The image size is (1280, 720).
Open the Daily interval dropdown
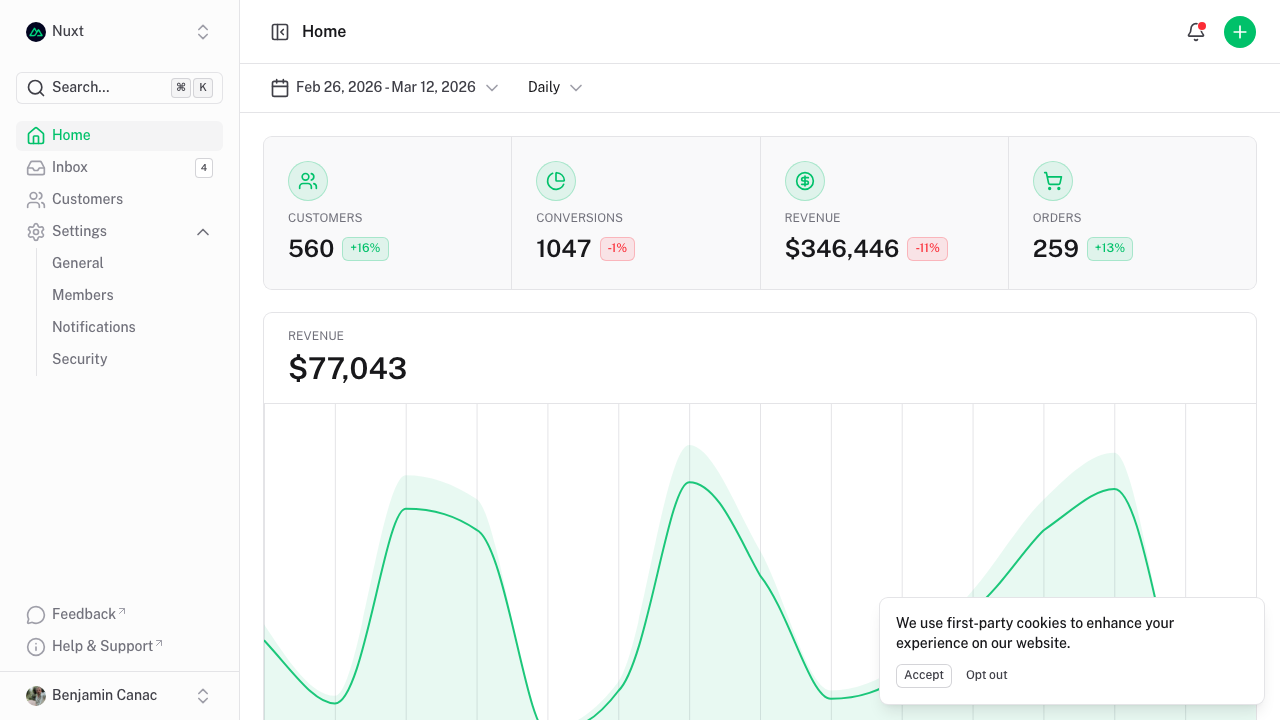pyautogui.click(x=554, y=87)
